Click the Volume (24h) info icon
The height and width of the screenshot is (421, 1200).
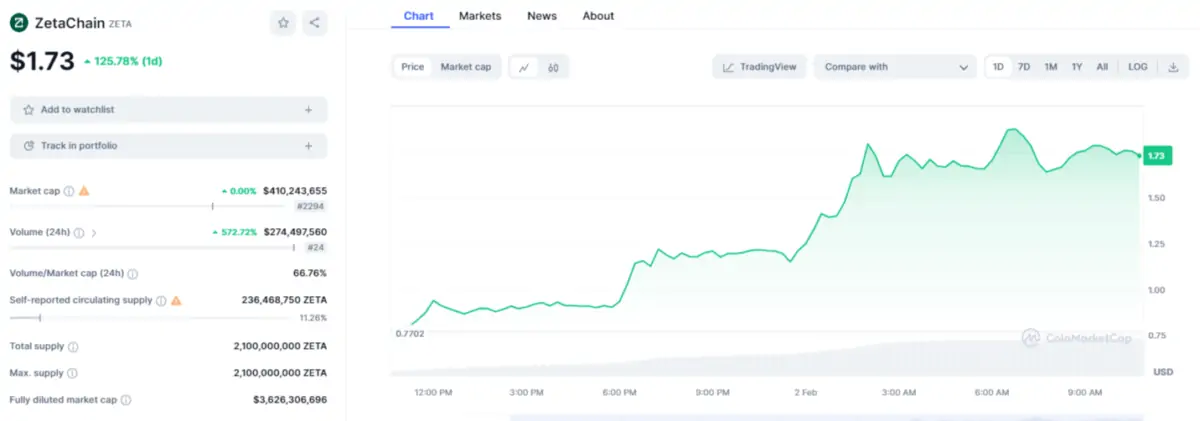[x=79, y=232]
